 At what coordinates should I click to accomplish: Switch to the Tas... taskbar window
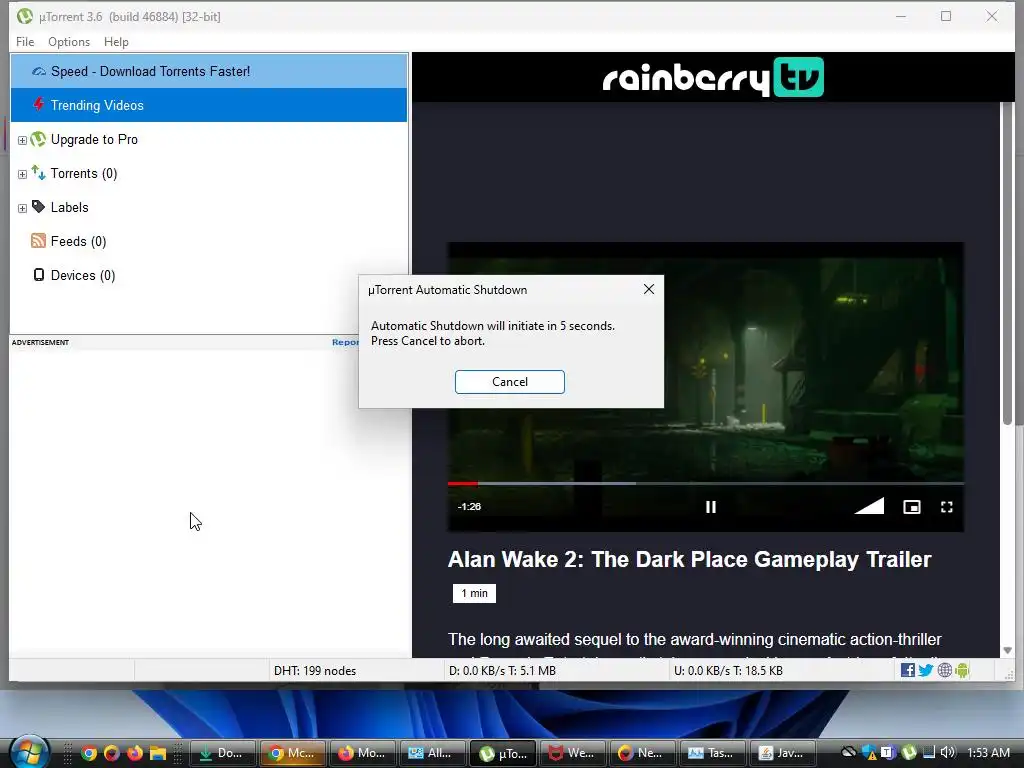(x=712, y=753)
